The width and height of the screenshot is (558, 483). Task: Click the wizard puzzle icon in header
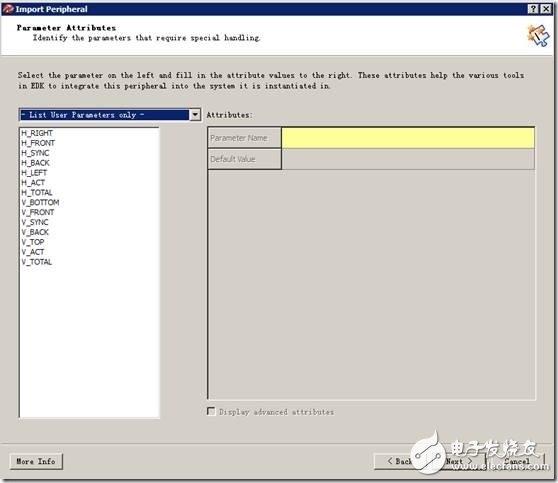pyautogui.click(x=538, y=35)
